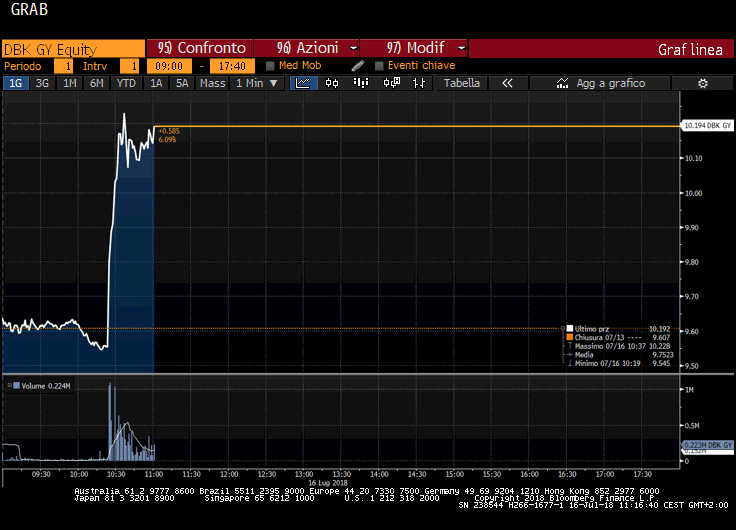The width and height of the screenshot is (736, 530).
Task: Select the line chart type icon
Action: coord(303,83)
